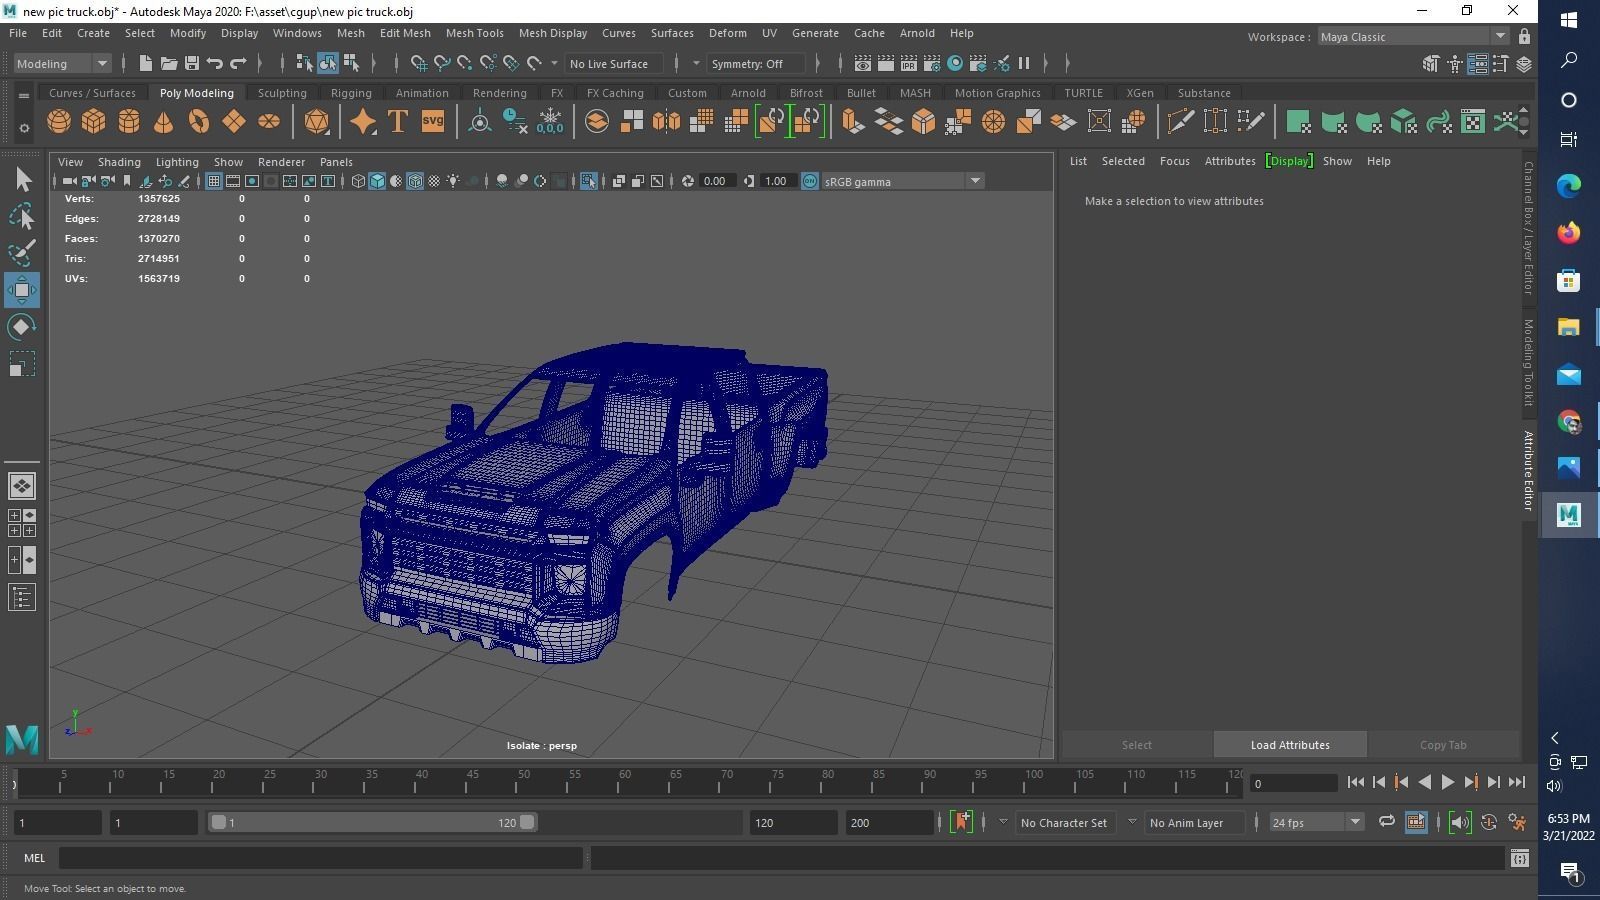Screen dimensions: 1600x900
Task: Open the Outliner layout icon in toolbox
Action: click(22, 598)
